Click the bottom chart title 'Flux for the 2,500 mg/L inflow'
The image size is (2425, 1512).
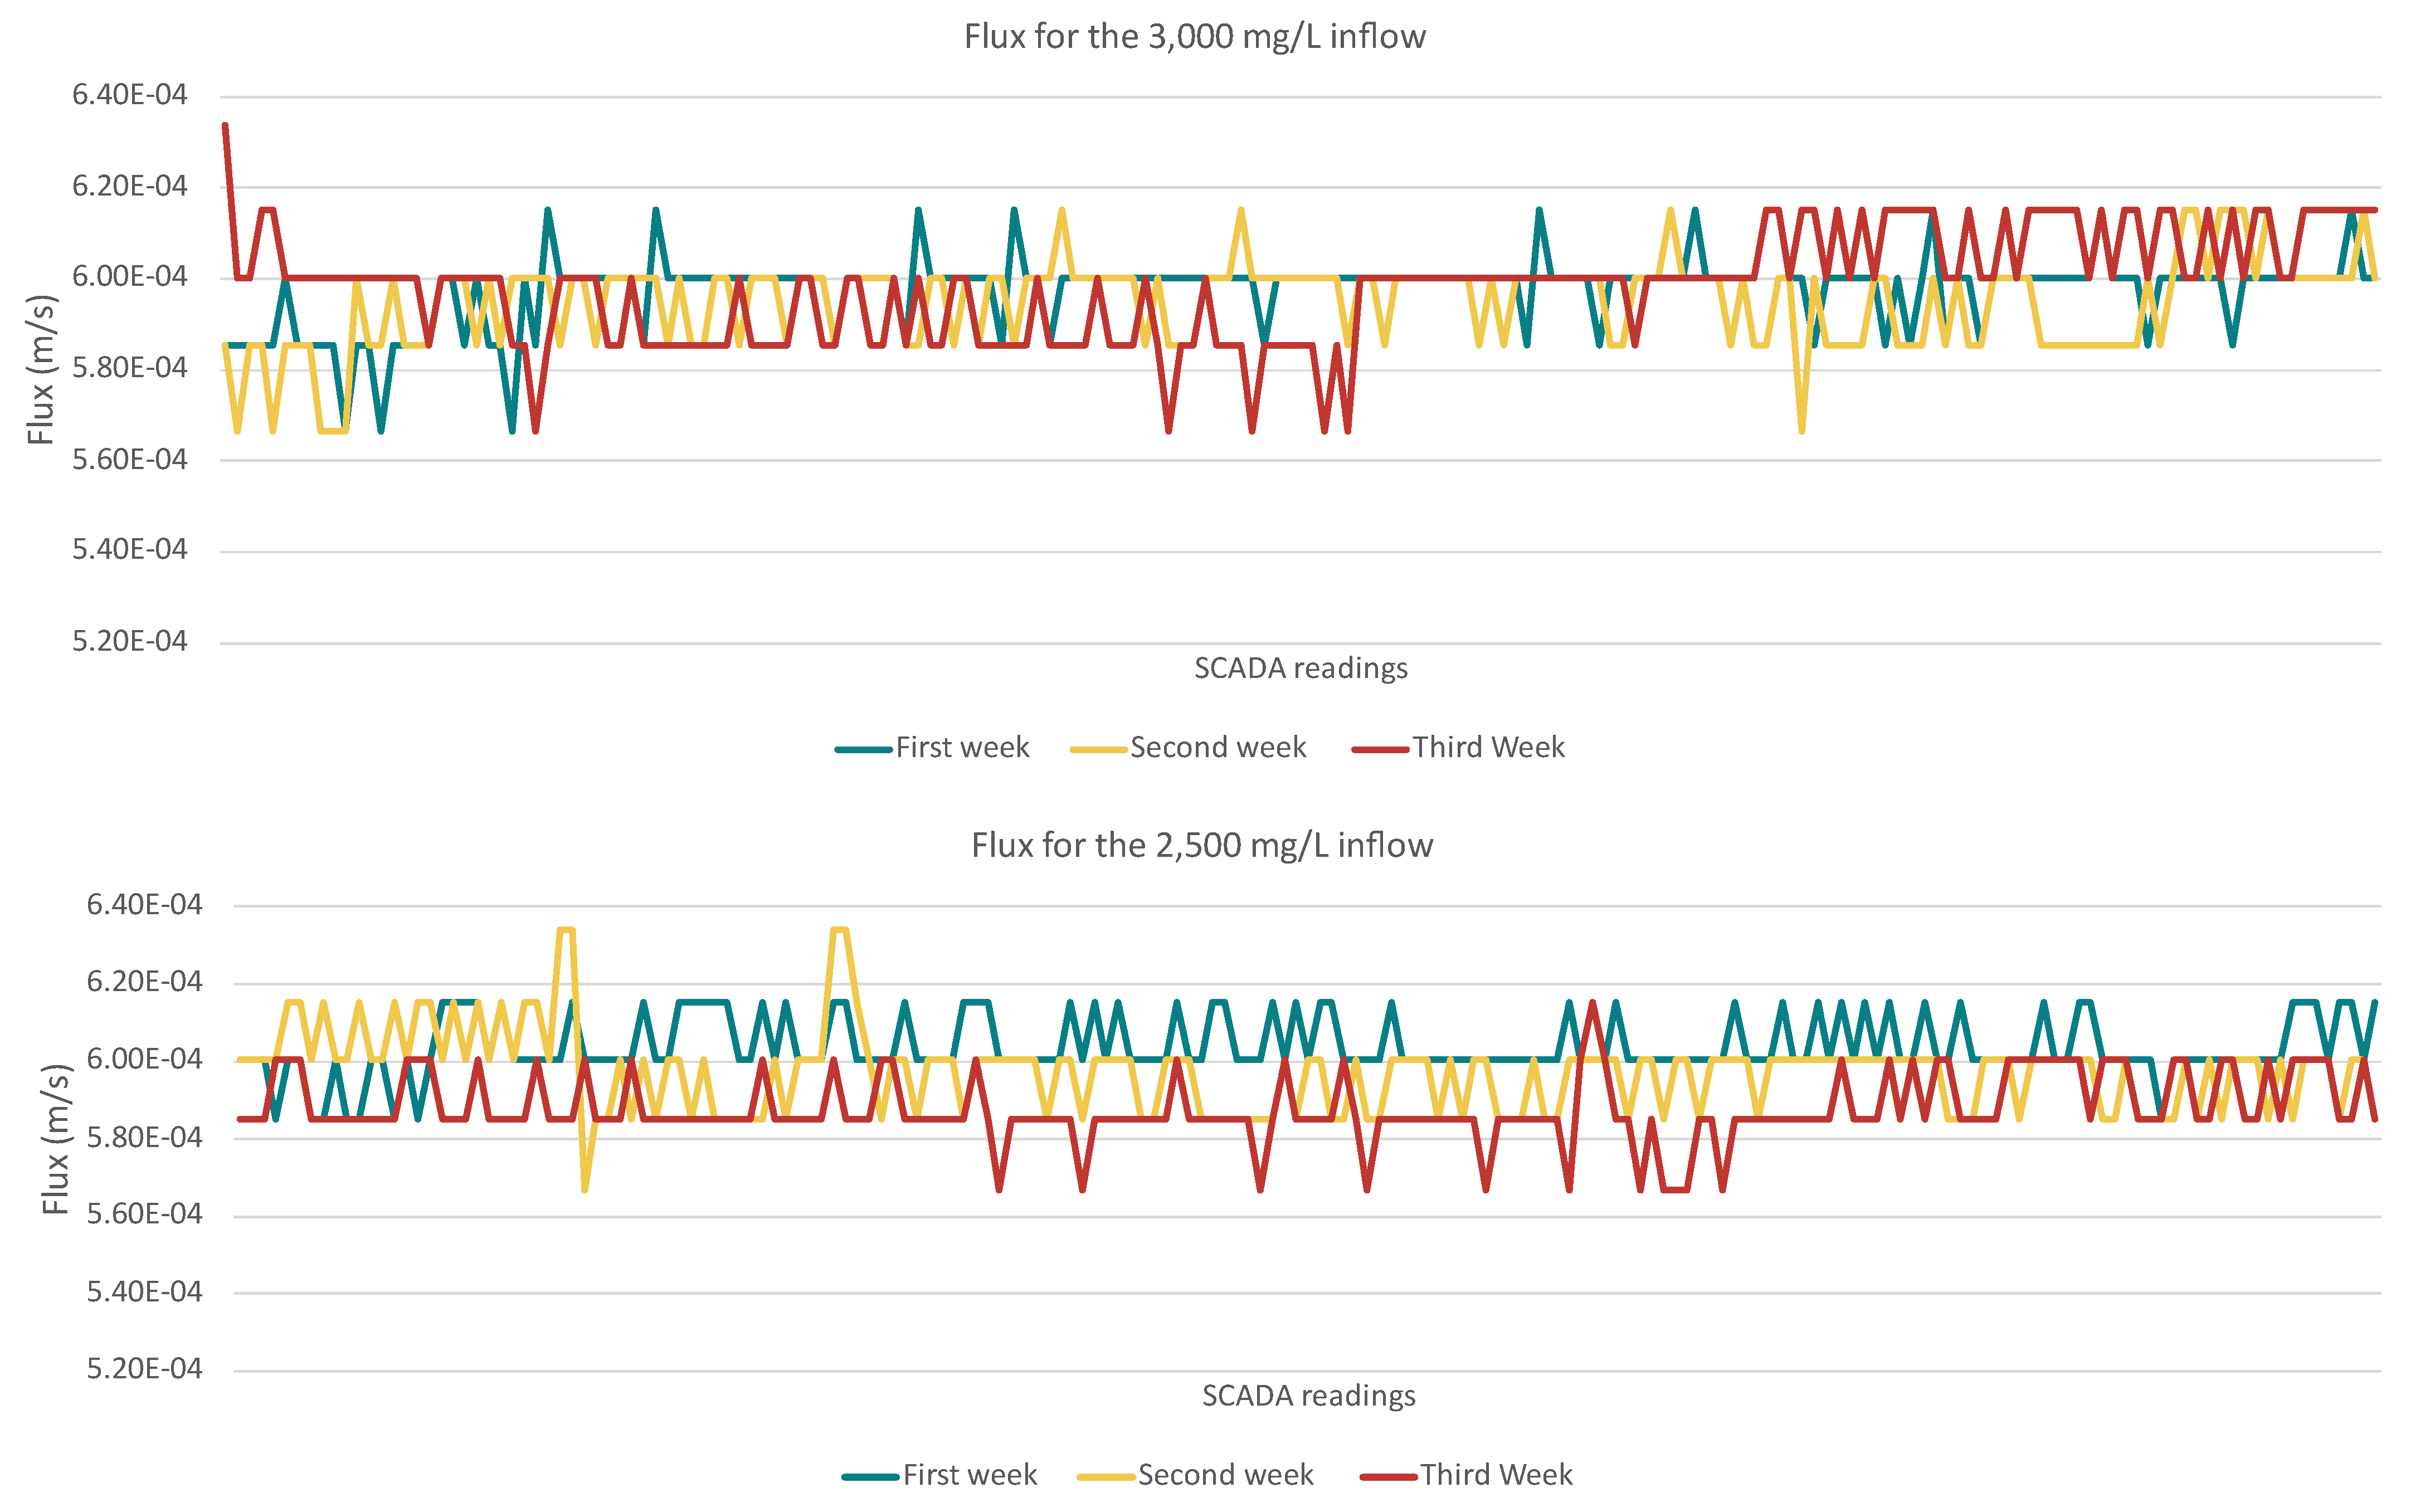click(1202, 846)
